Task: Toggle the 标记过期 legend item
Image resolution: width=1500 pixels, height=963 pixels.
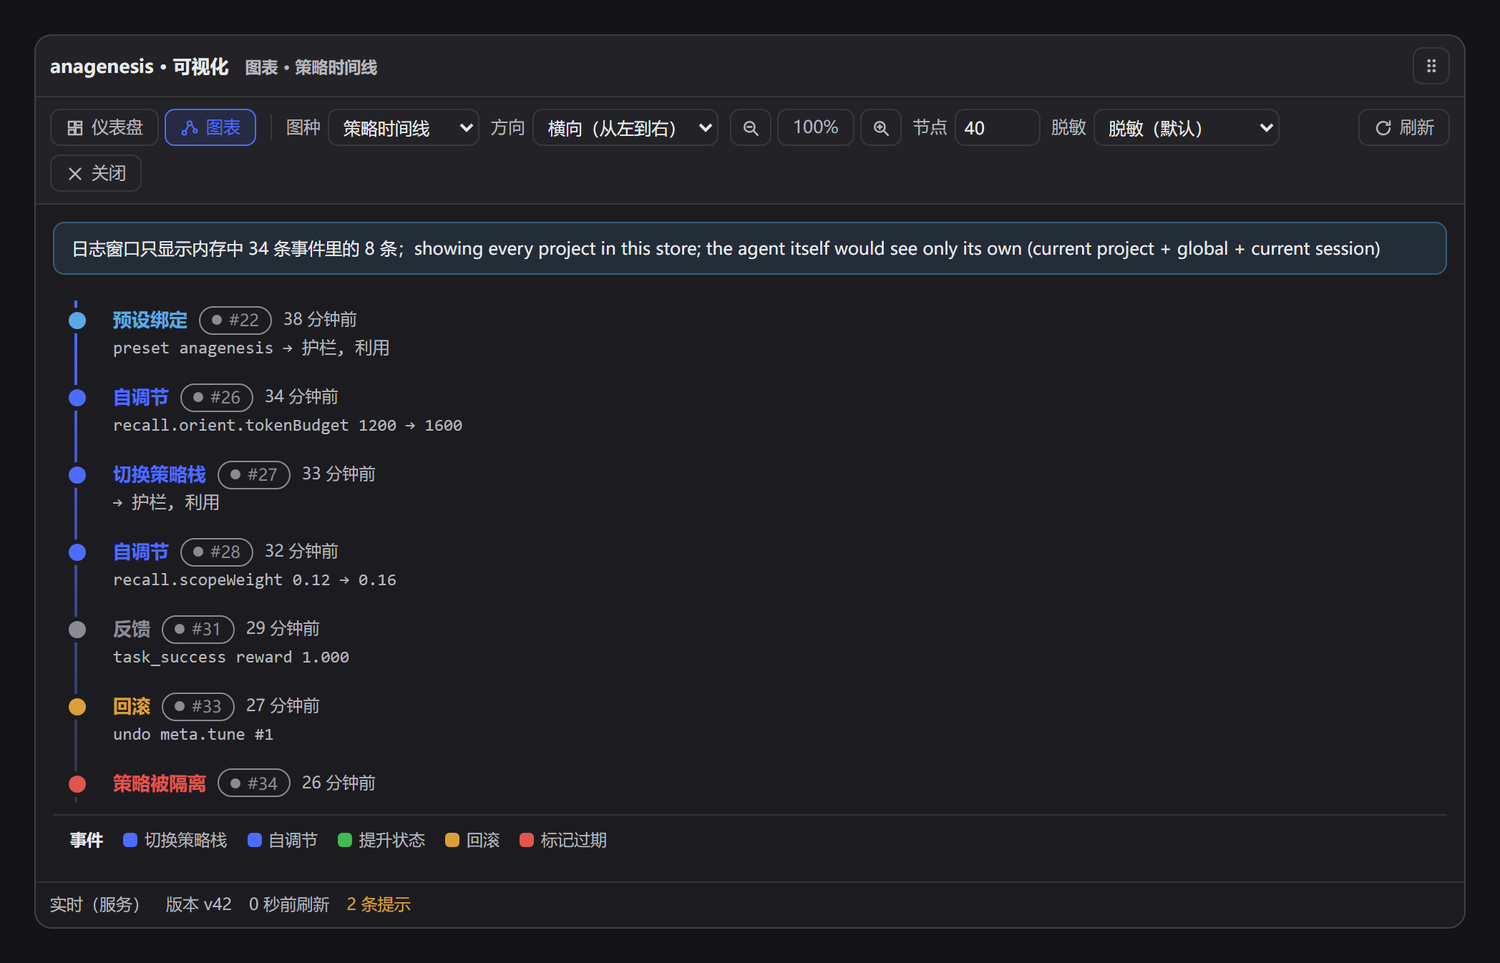Action: point(563,840)
